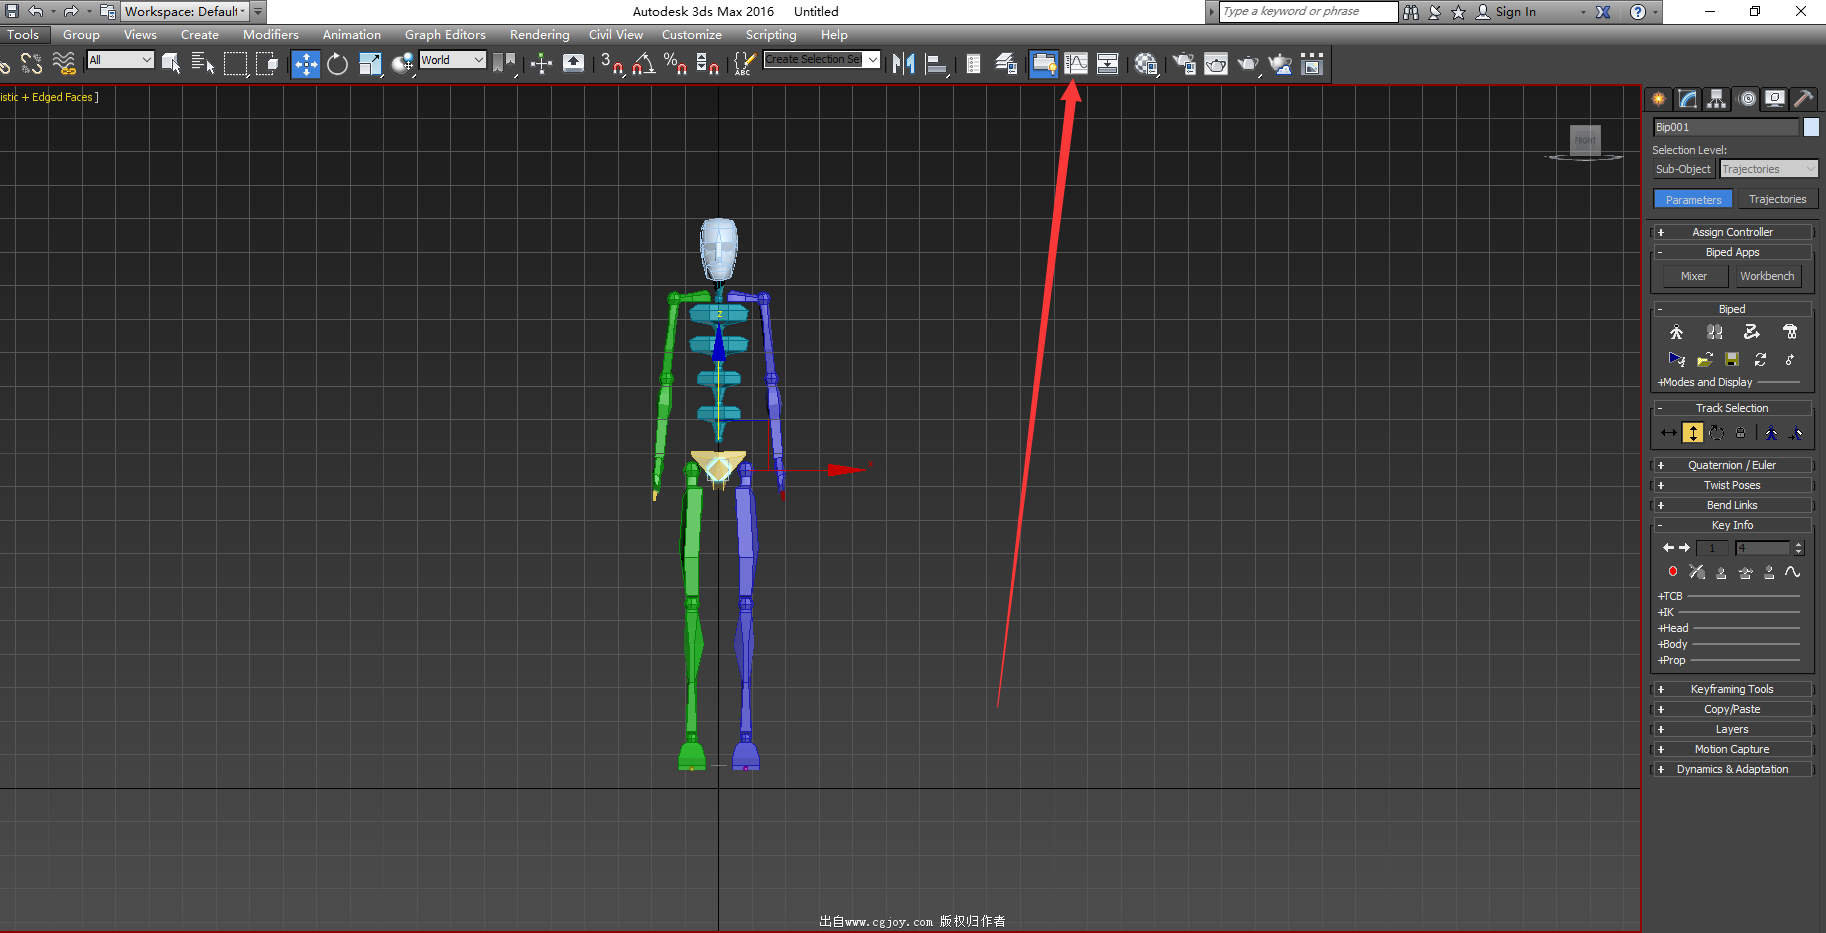Click the Bip001 object color swatch
The image size is (1826, 933).
[x=1811, y=127]
